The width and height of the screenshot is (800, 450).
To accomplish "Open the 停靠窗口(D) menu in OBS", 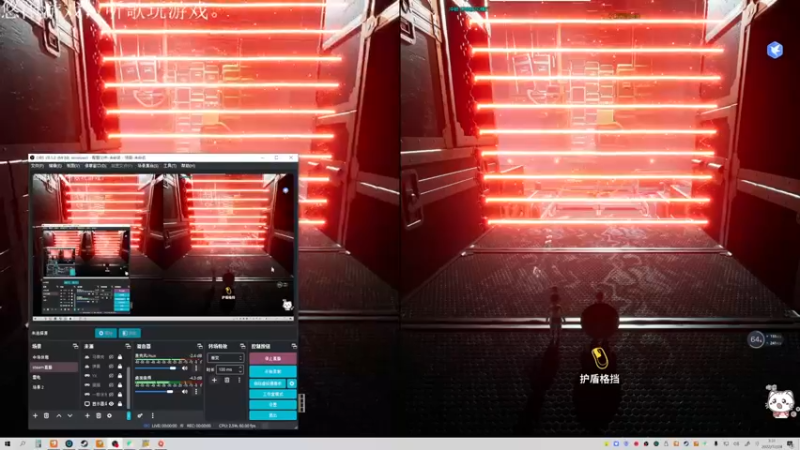I will coord(95,166).
